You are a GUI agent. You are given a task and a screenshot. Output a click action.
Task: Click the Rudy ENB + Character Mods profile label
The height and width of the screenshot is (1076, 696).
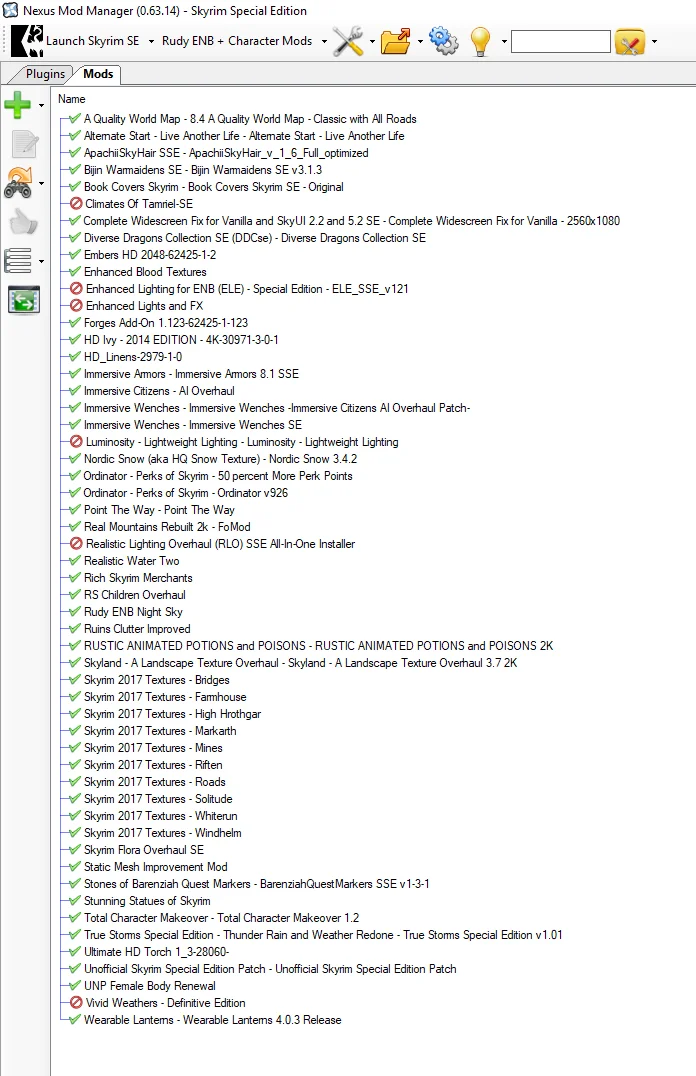point(237,41)
